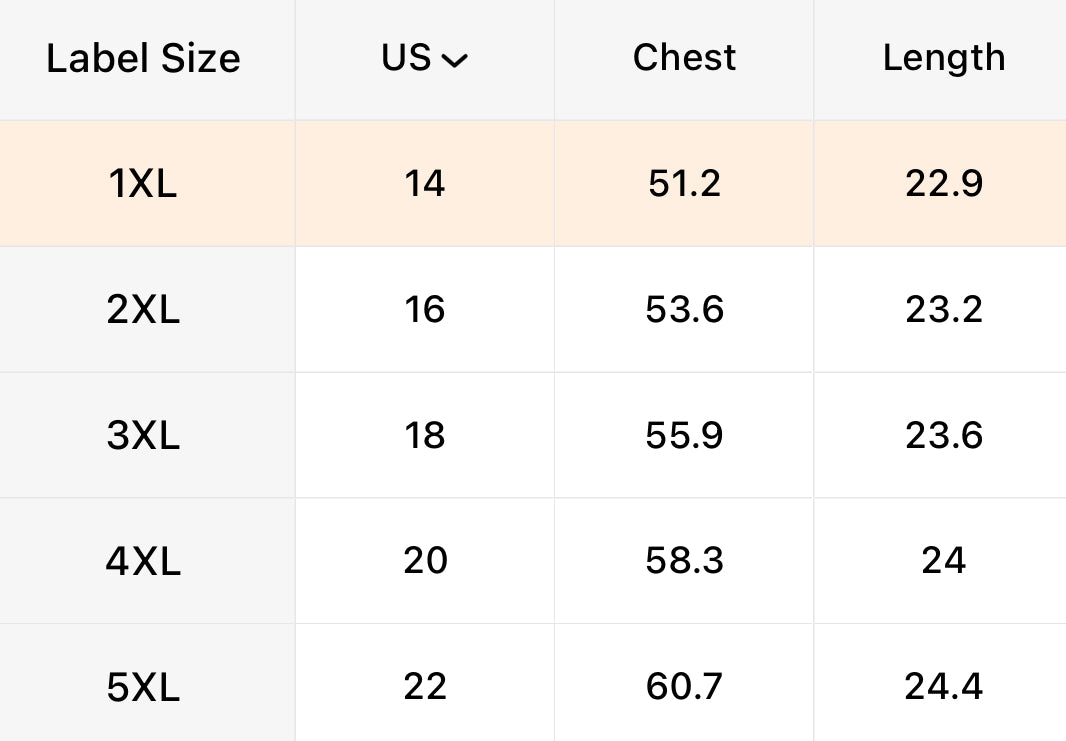Open the US size unit dropdown

[425, 59]
